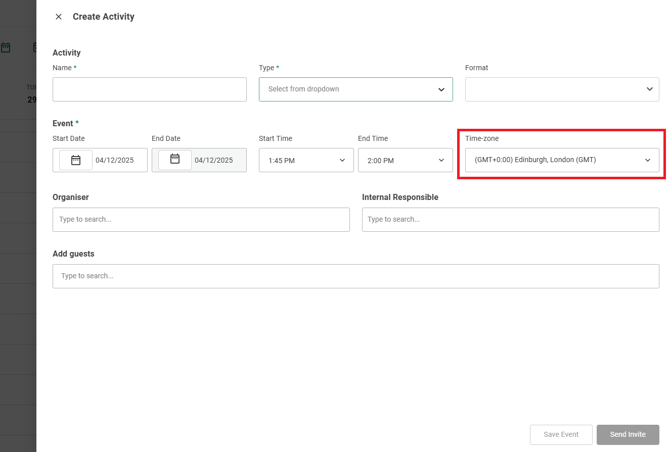Screen dimensions: 670x452
Task: Click into the Organiser search field
Action: pos(201,219)
